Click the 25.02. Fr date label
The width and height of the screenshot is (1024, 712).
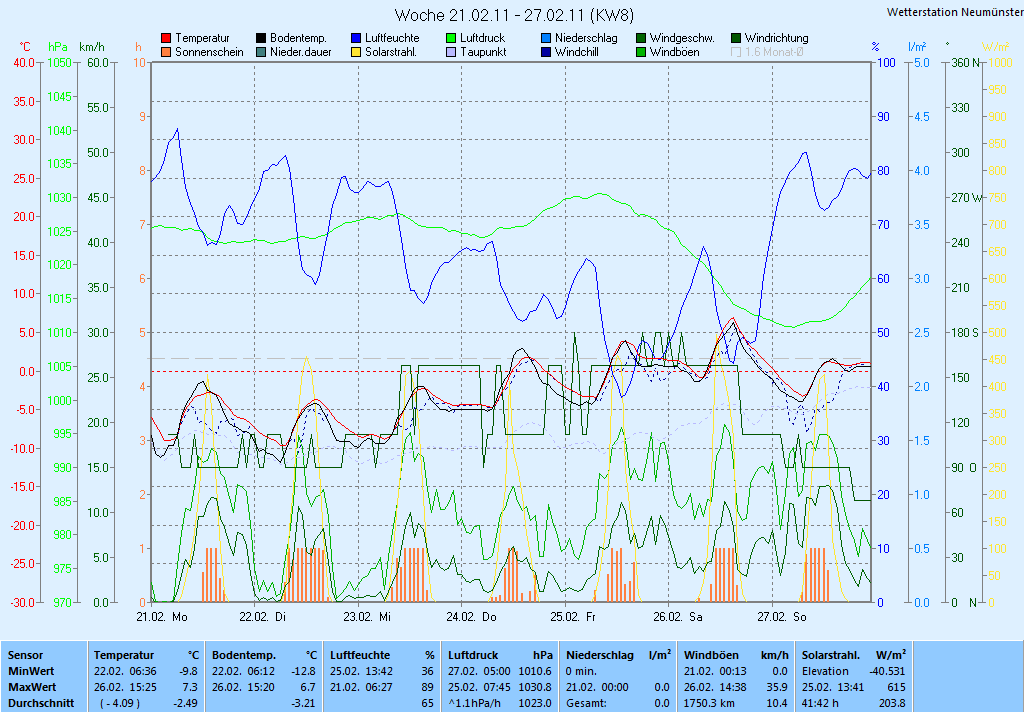573,617
